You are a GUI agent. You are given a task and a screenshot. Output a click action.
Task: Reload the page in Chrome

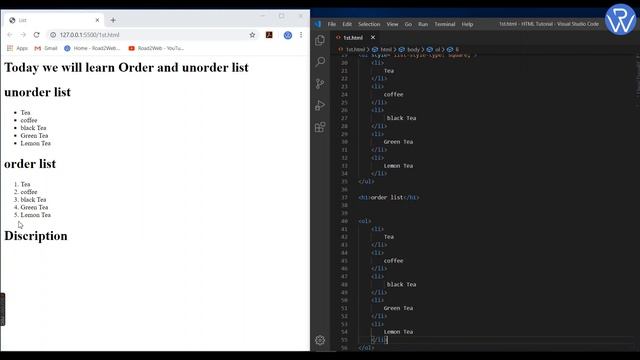(36, 35)
